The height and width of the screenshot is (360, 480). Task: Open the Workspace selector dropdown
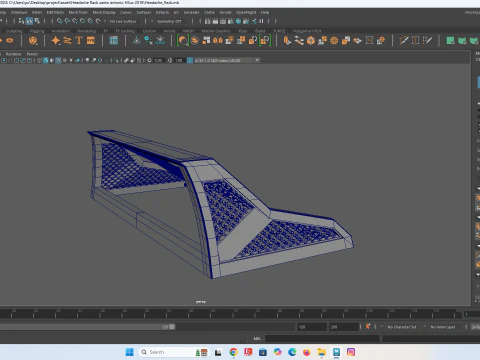pyautogui.click(x=473, y=12)
